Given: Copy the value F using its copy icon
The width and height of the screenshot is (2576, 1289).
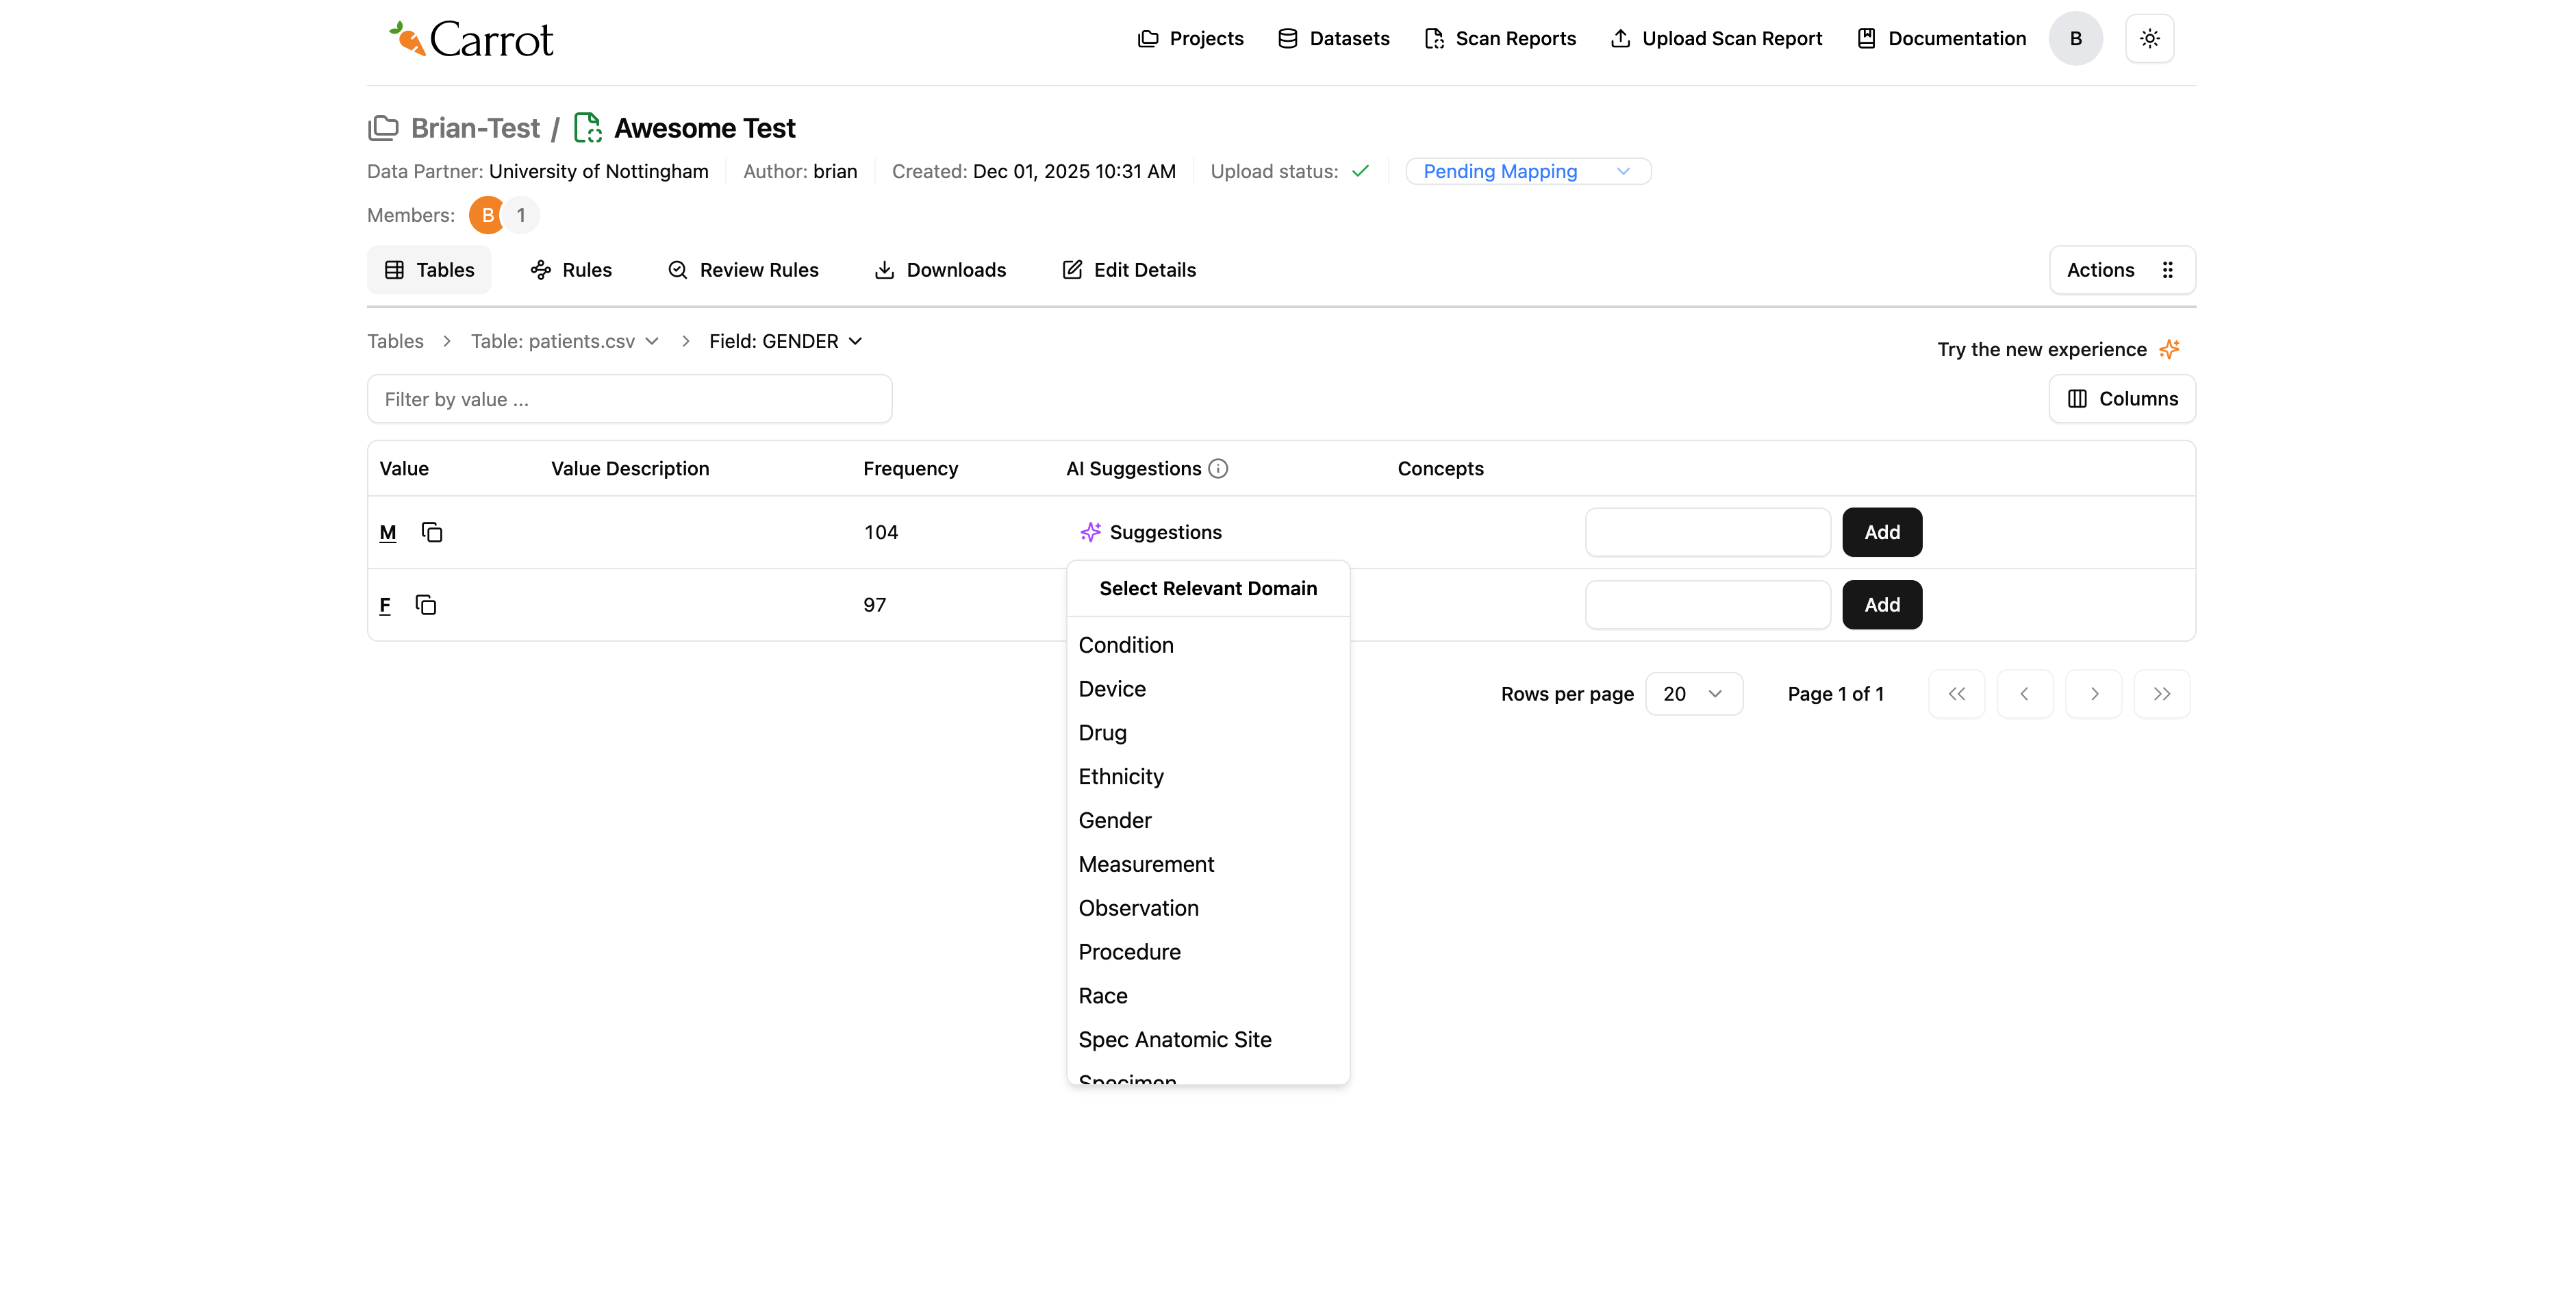Looking at the screenshot, I should click(426, 605).
